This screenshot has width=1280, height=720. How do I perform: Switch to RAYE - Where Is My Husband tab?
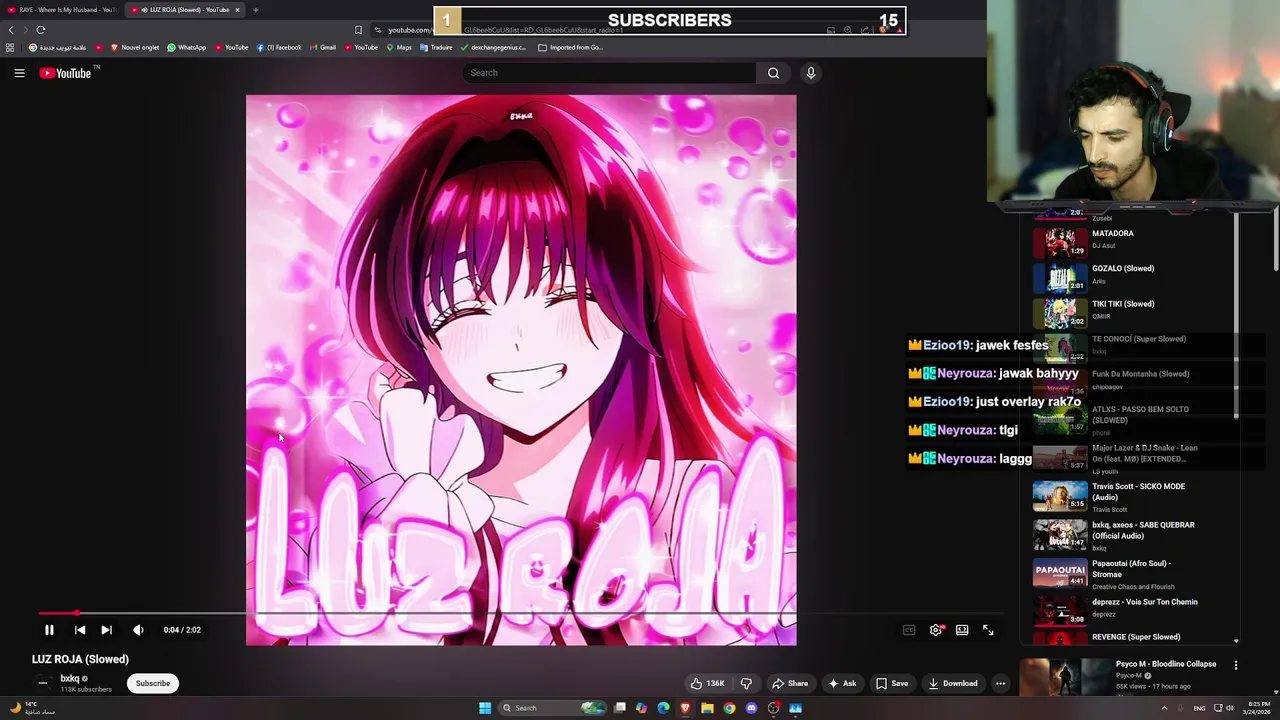point(62,10)
